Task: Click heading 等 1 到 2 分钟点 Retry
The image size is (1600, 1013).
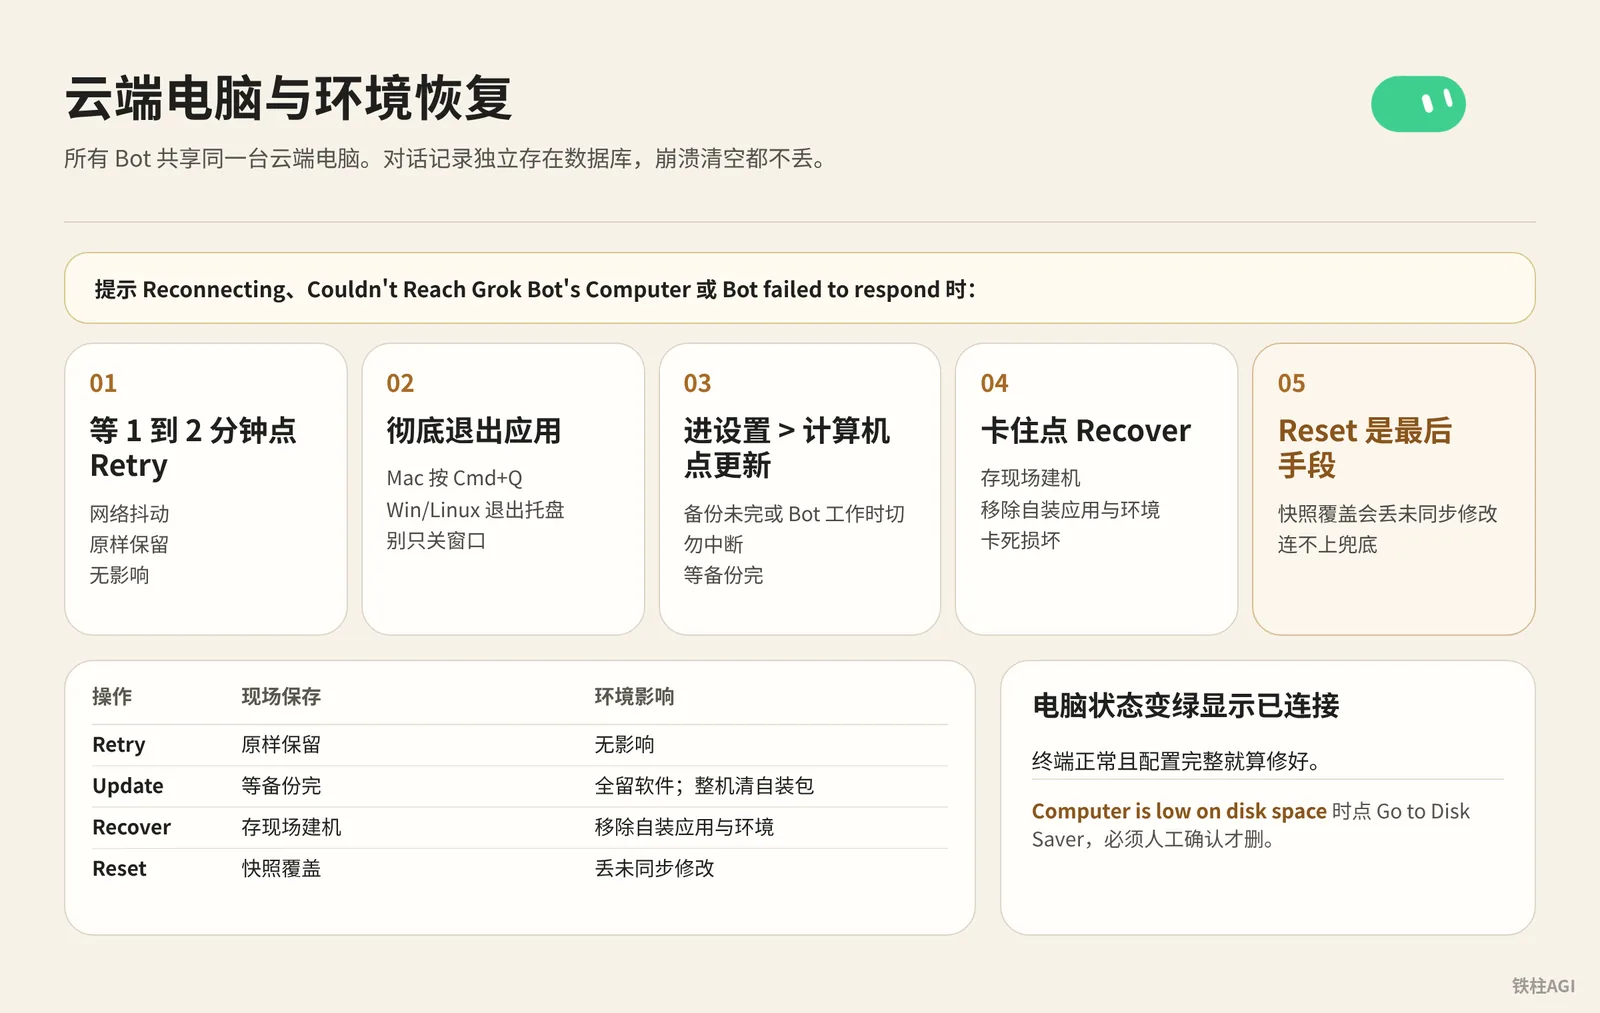Action: [x=193, y=448]
